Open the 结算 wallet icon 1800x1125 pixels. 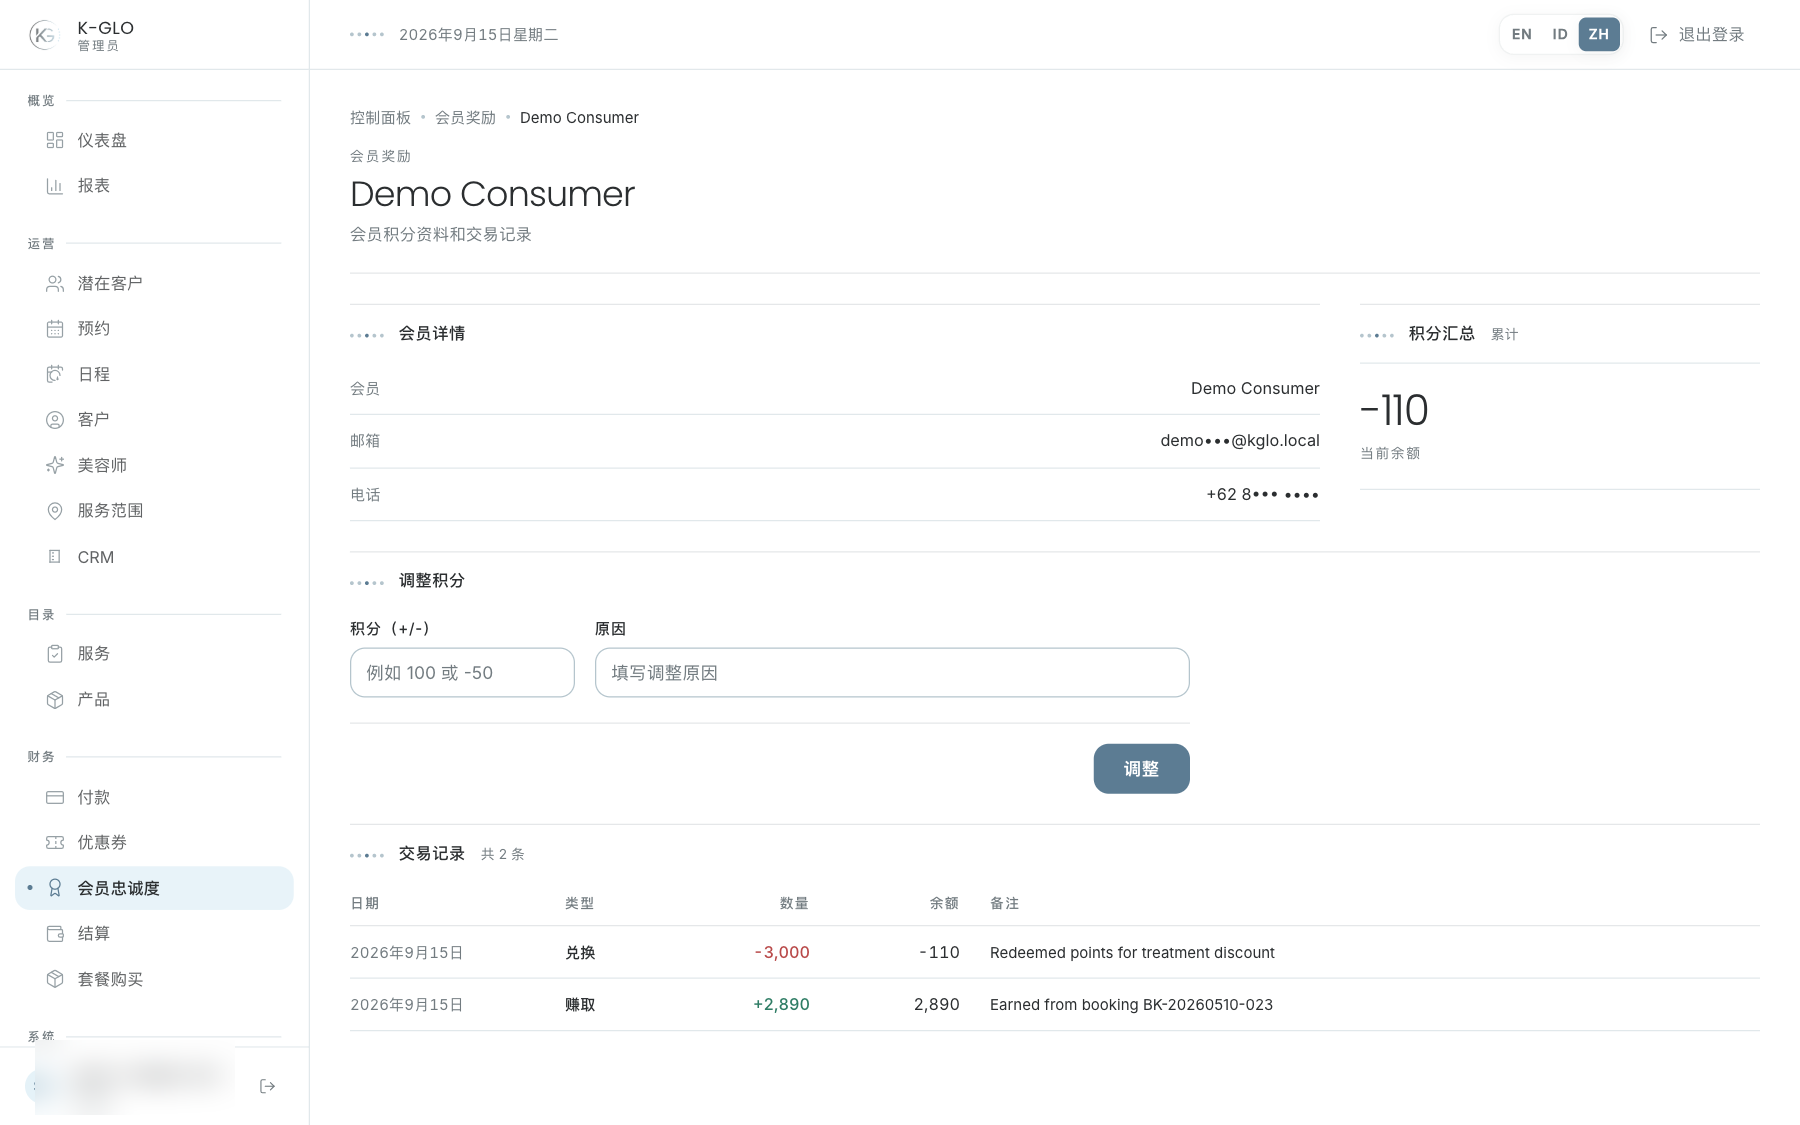coord(55,934)
